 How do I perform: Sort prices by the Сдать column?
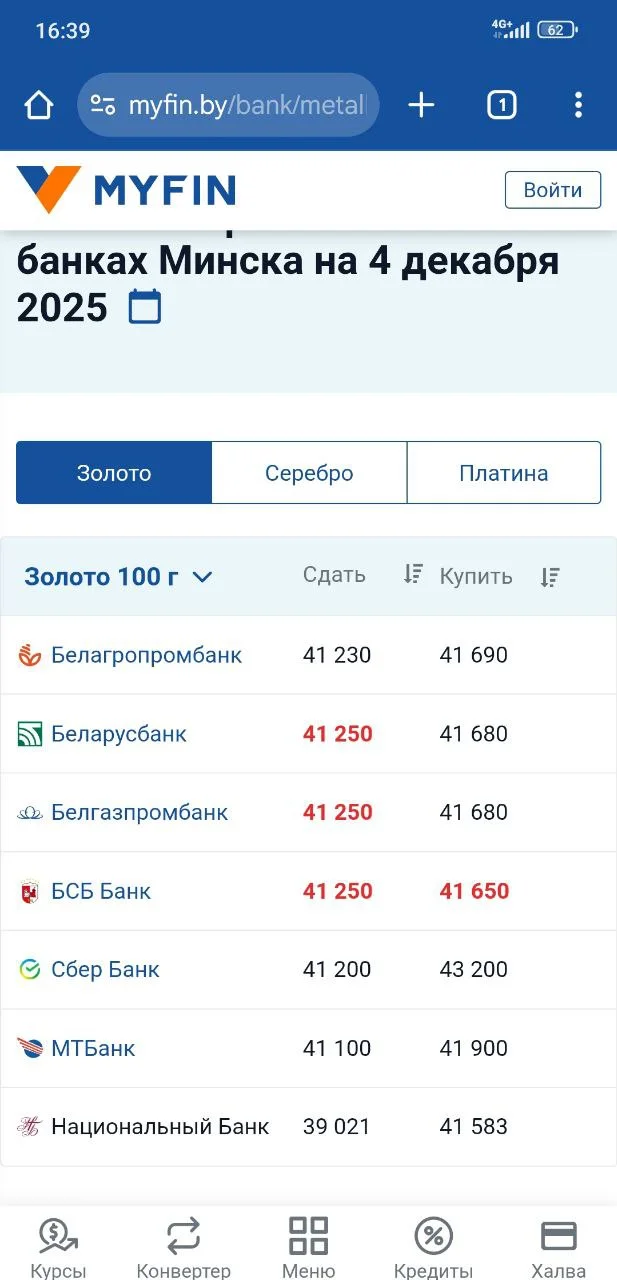pos(412,577)
